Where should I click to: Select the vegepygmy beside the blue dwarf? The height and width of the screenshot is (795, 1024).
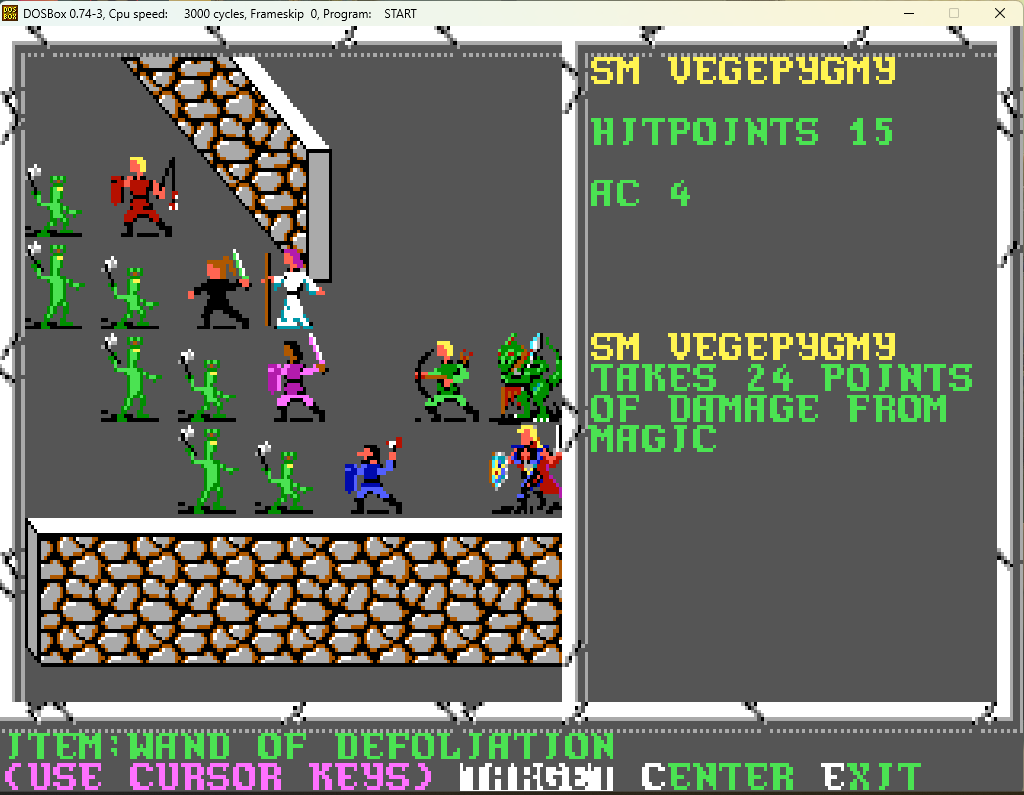point(283,478)
